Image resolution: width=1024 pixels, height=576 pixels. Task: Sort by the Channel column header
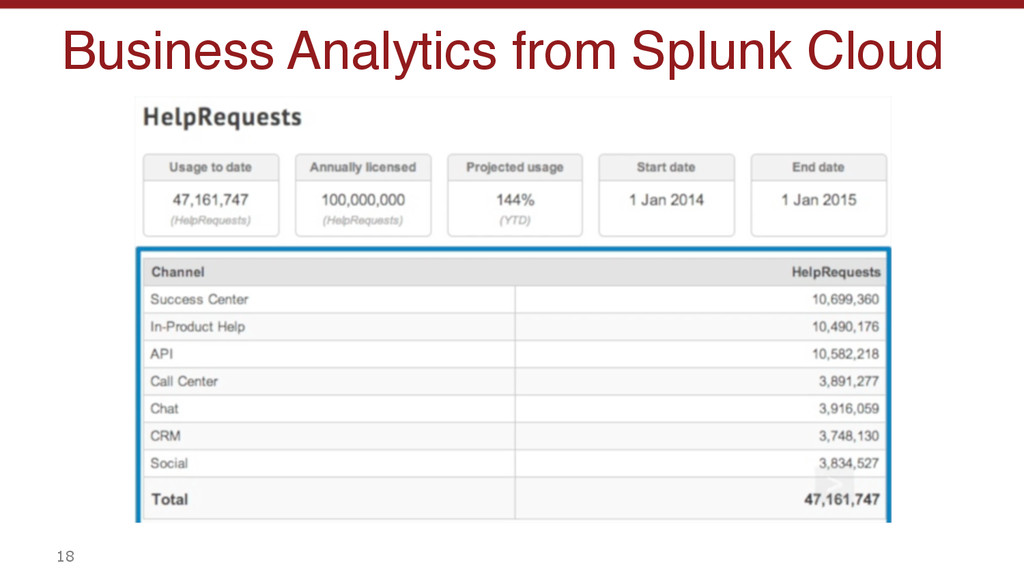click(178, 272)
